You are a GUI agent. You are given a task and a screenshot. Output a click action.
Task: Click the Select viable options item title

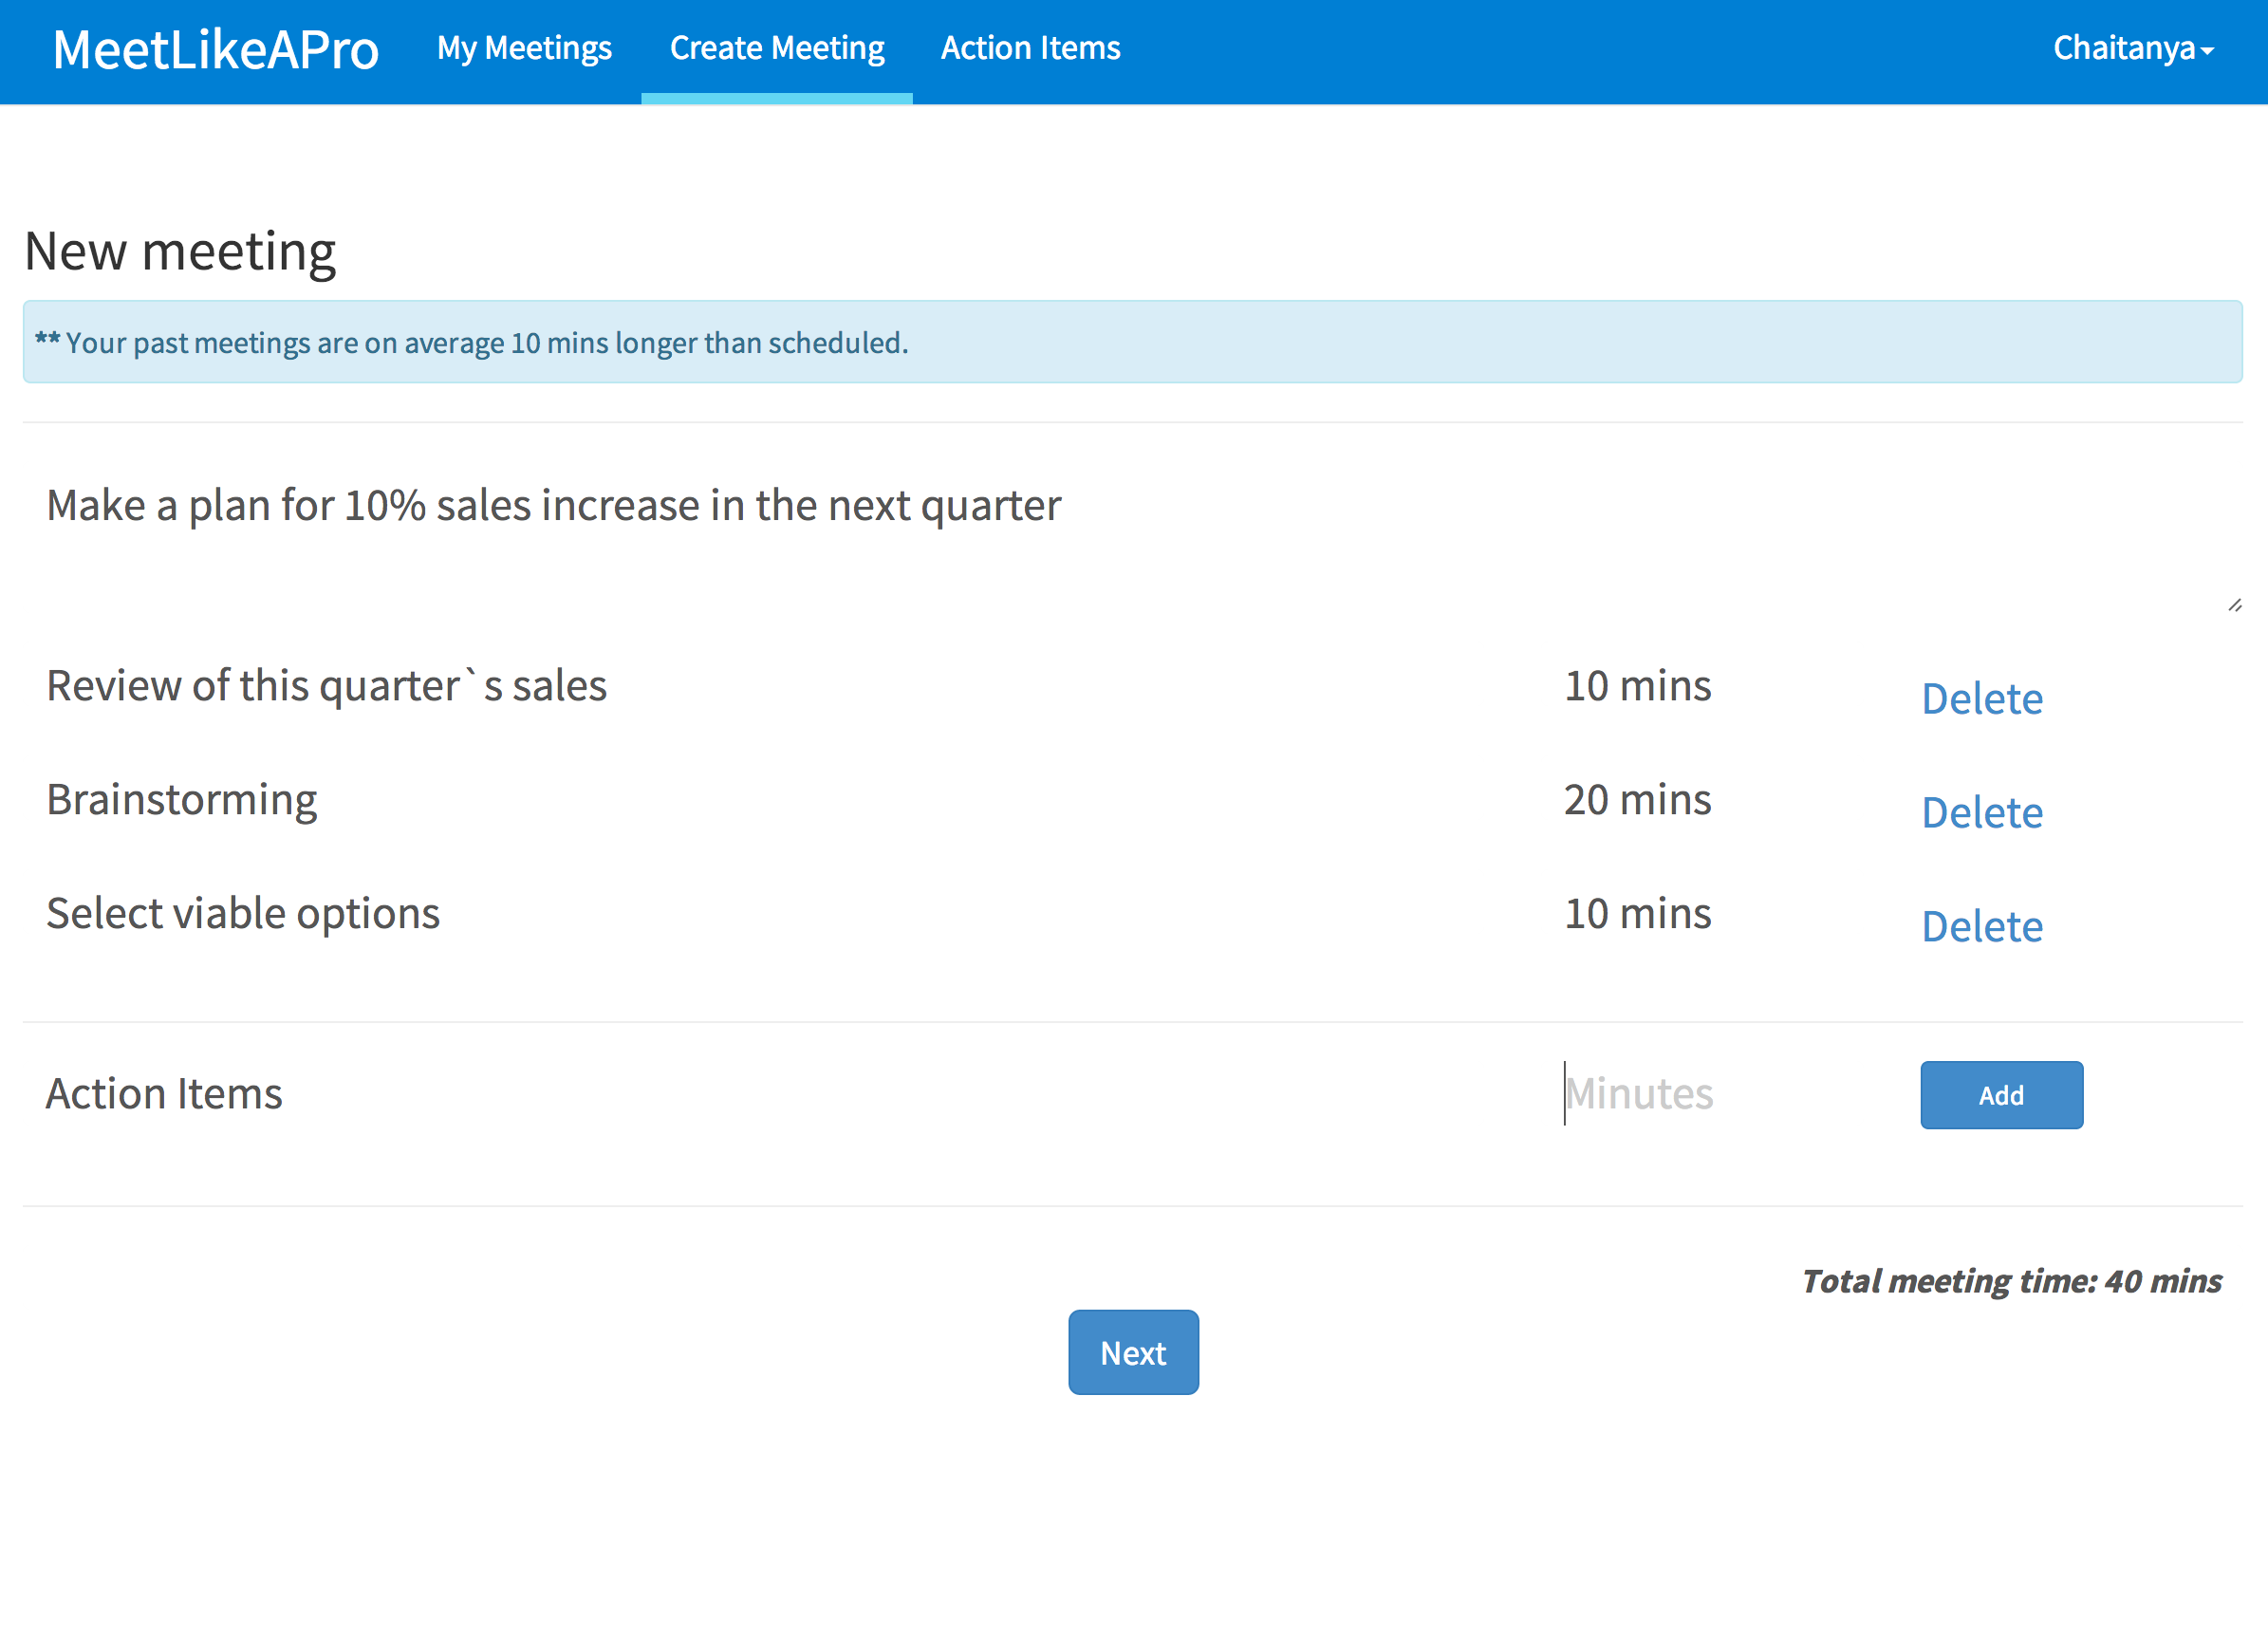click(x=243, y=914)
